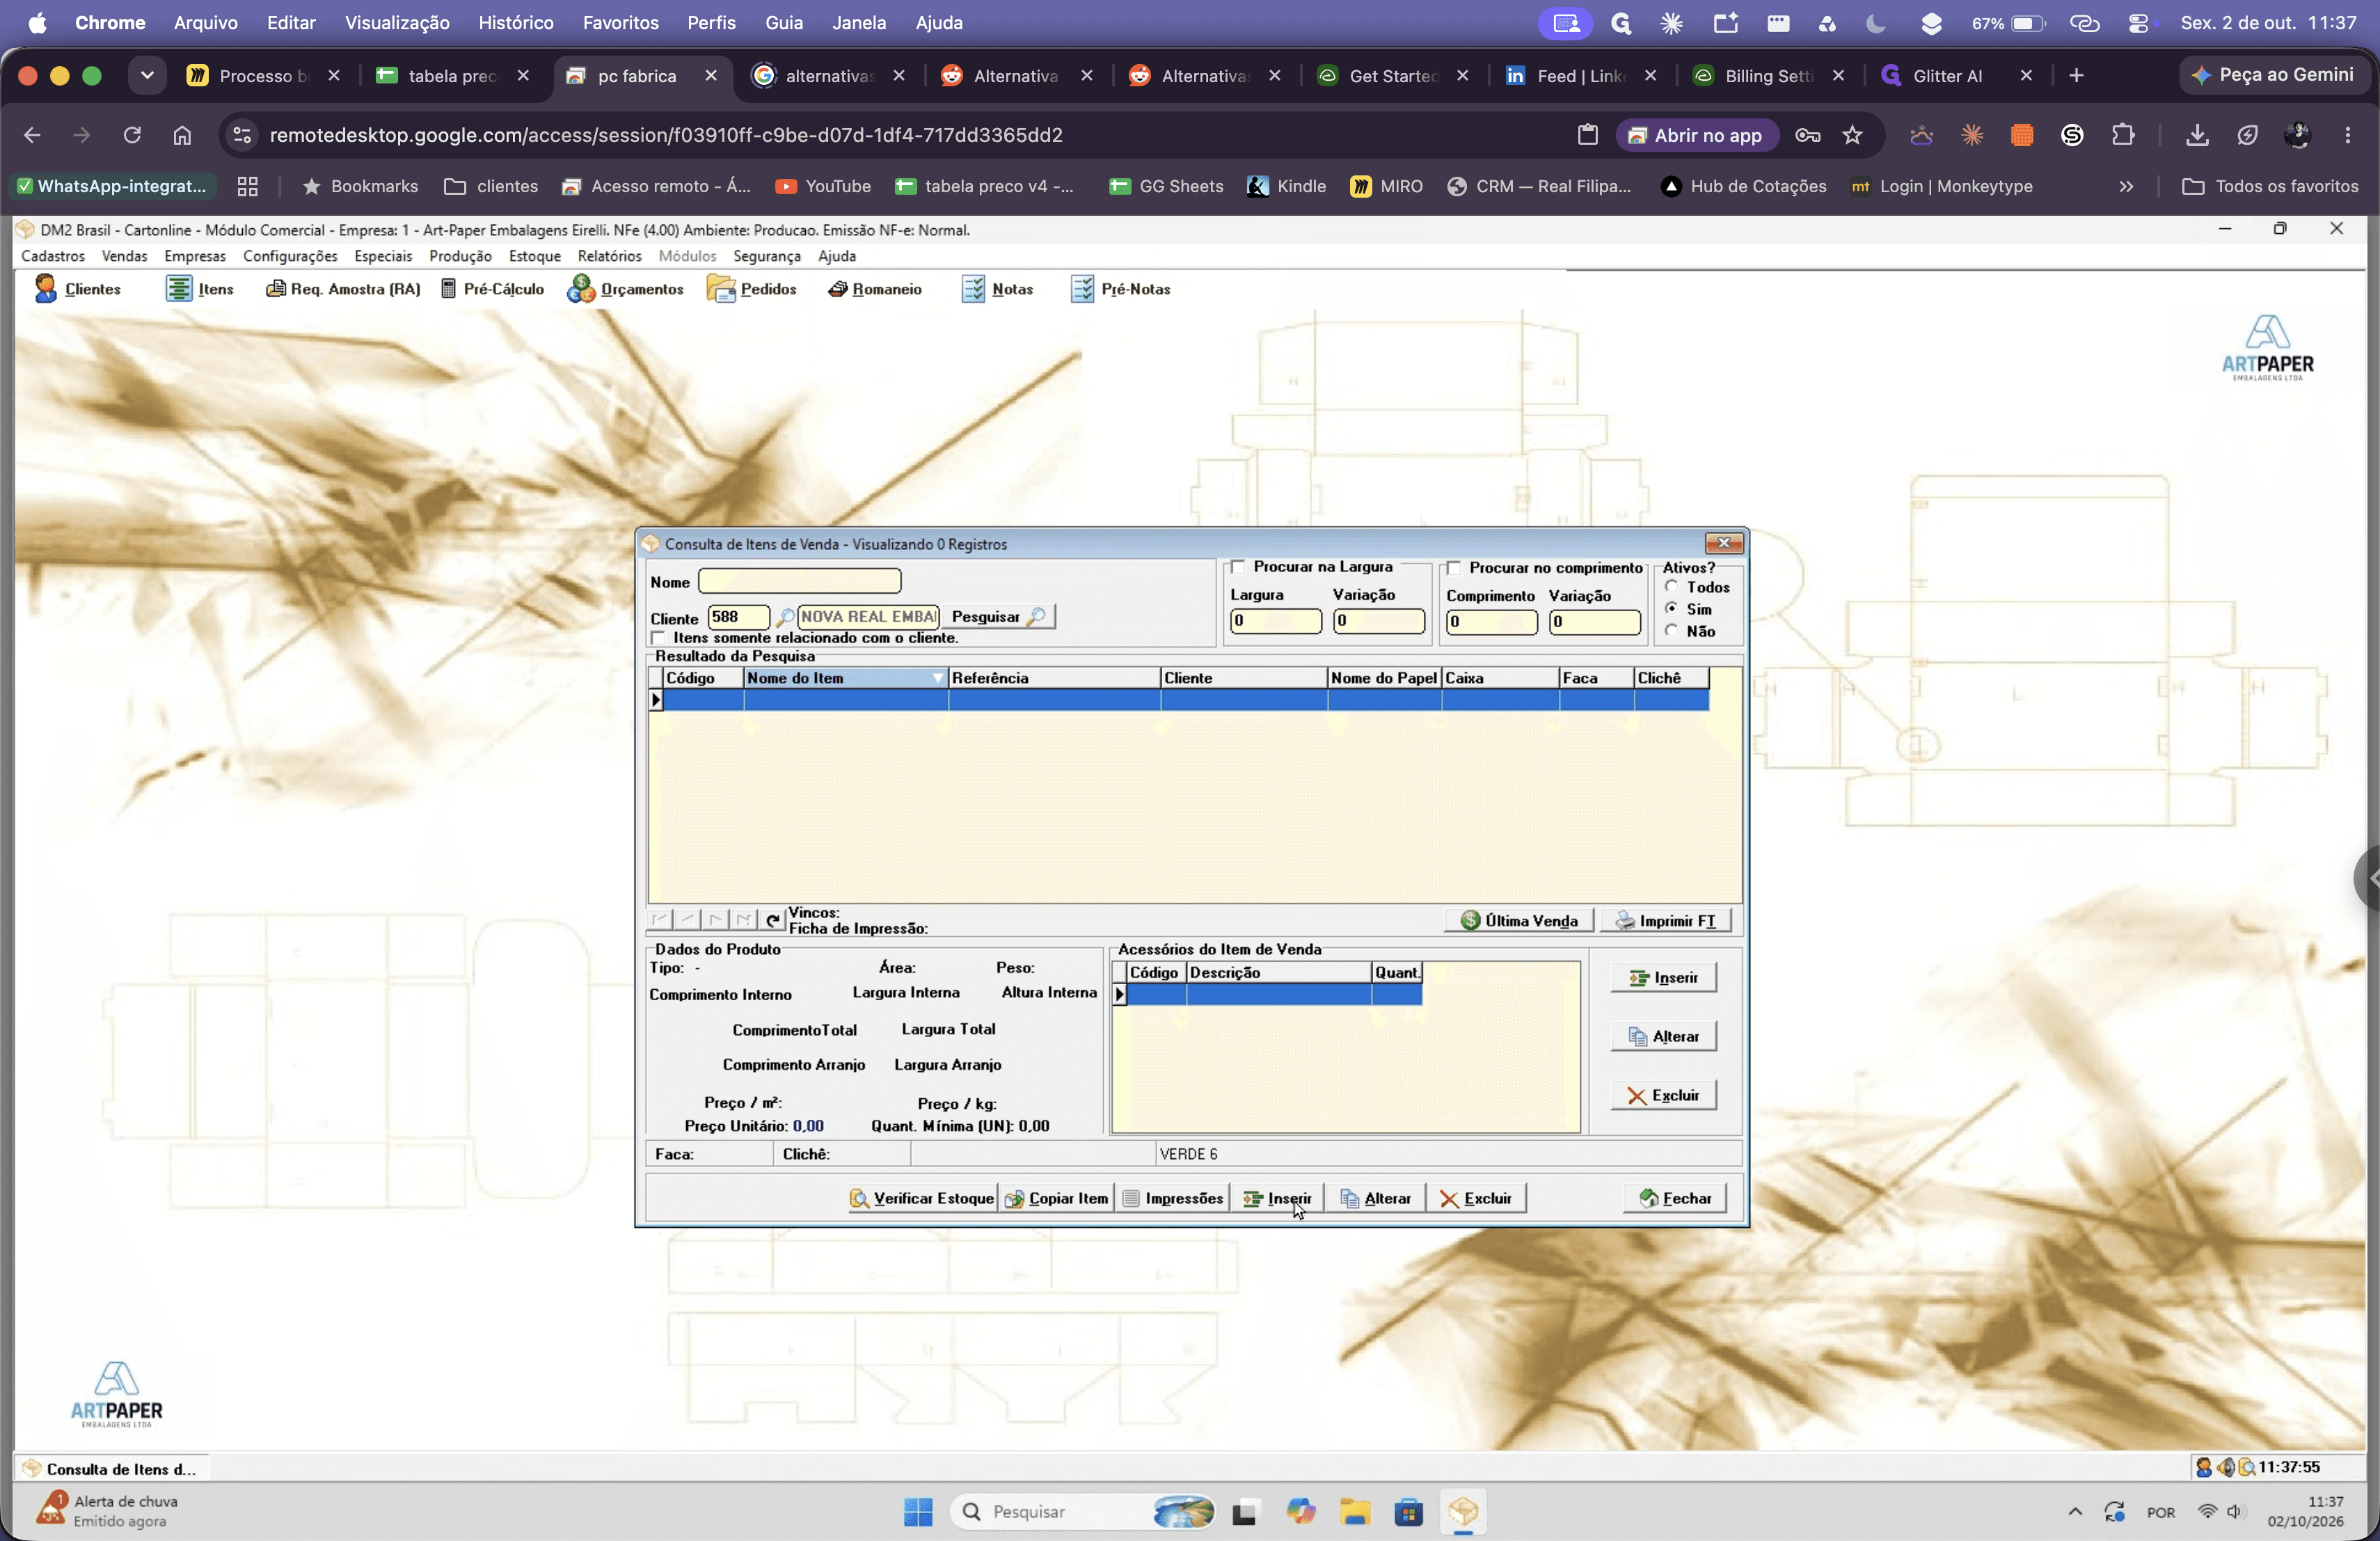Open Relatórios menu

(x=609, y=256)
